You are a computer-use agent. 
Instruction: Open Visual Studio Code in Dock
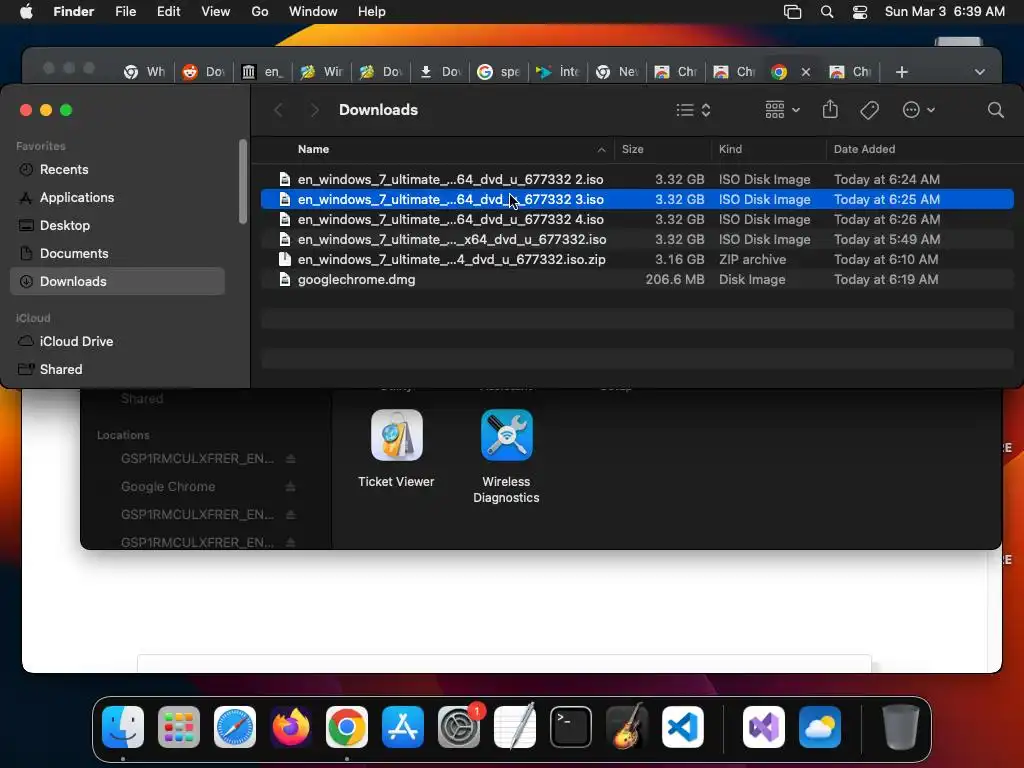click(683, 727)
